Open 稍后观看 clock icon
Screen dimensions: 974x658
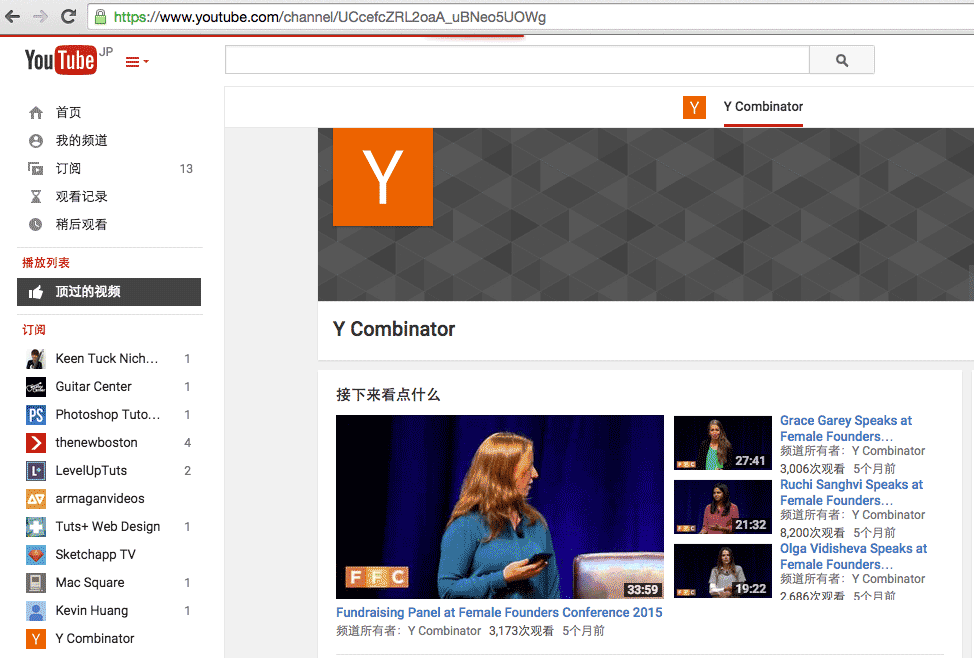pyautogui.click(x=36, y=224)
